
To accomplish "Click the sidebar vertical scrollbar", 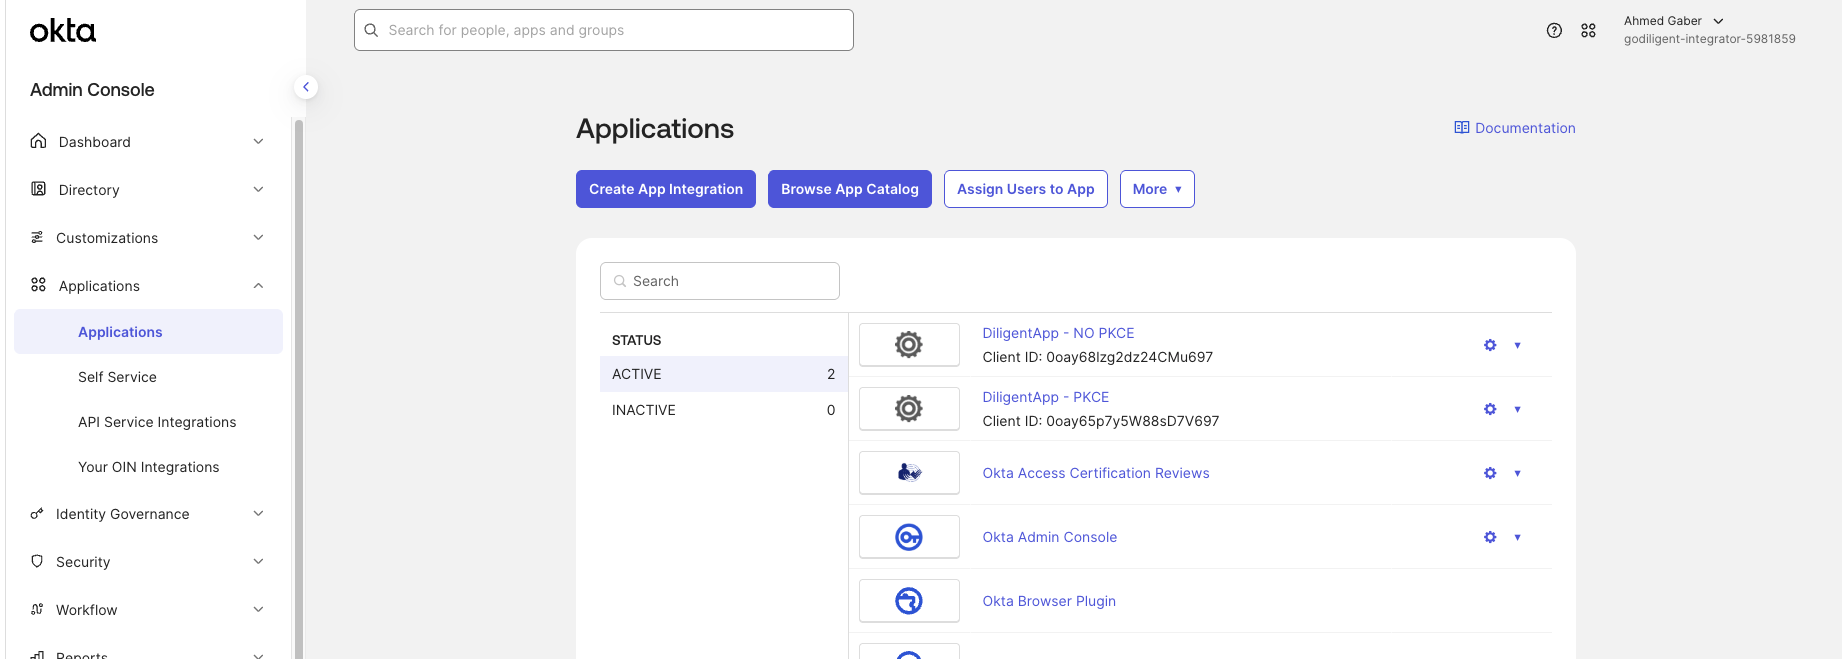I will 298,388.
